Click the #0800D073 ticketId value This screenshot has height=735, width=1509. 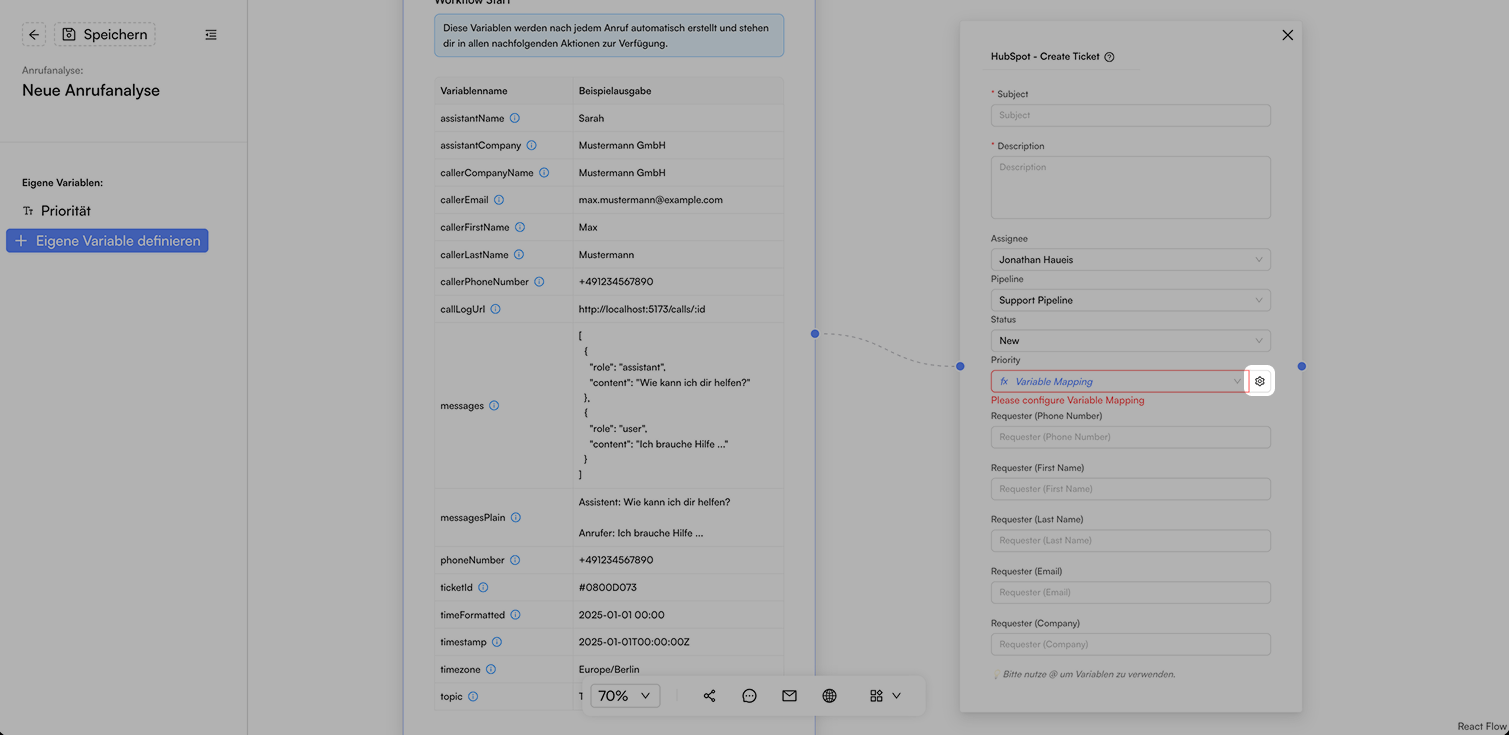click(608, 588)
